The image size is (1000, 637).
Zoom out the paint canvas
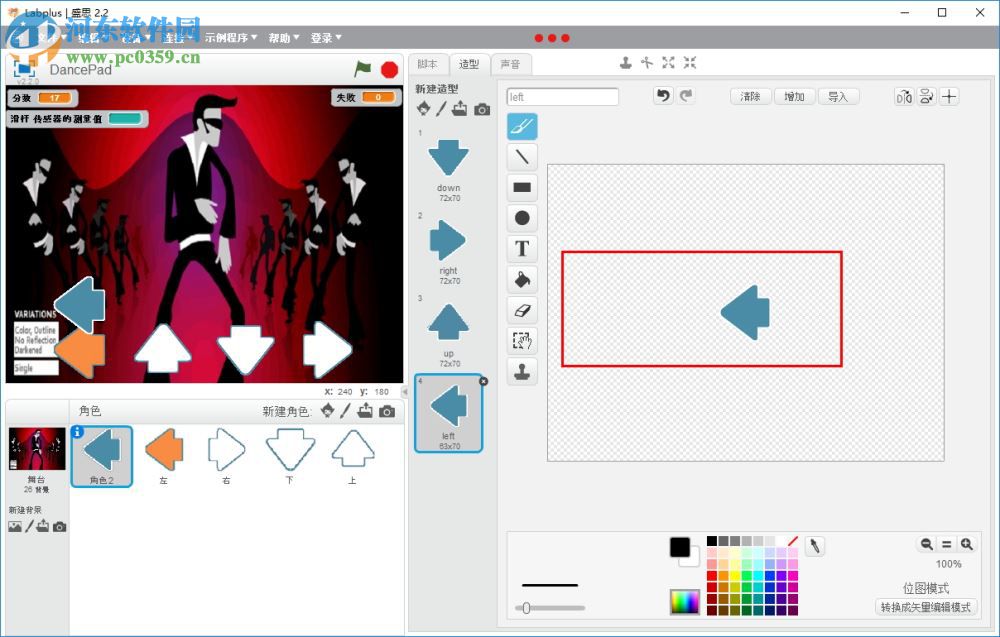926,544
